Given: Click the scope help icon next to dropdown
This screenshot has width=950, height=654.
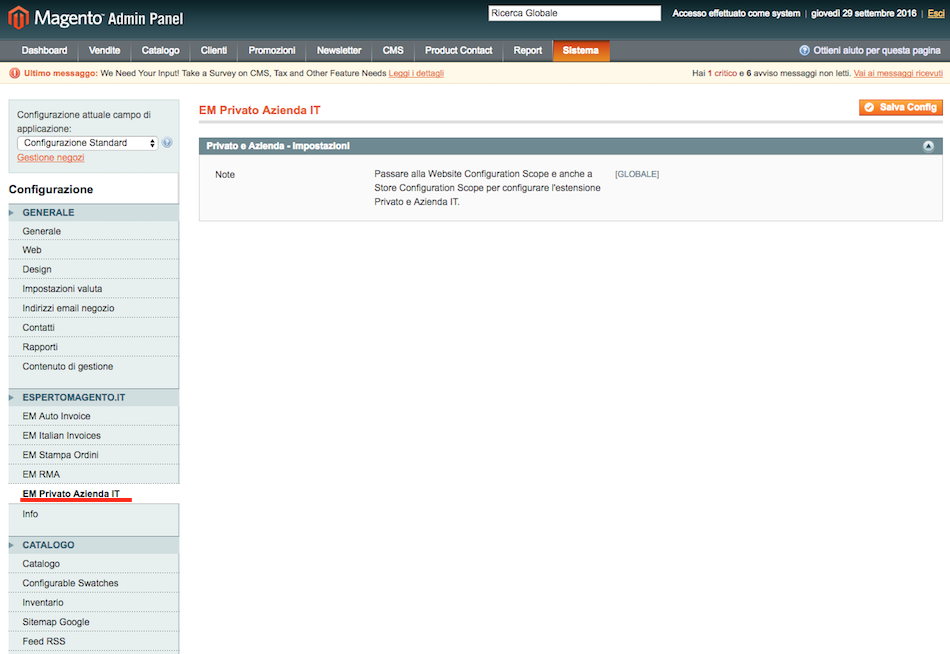Looking at the screenshot, I should (167, 142).
